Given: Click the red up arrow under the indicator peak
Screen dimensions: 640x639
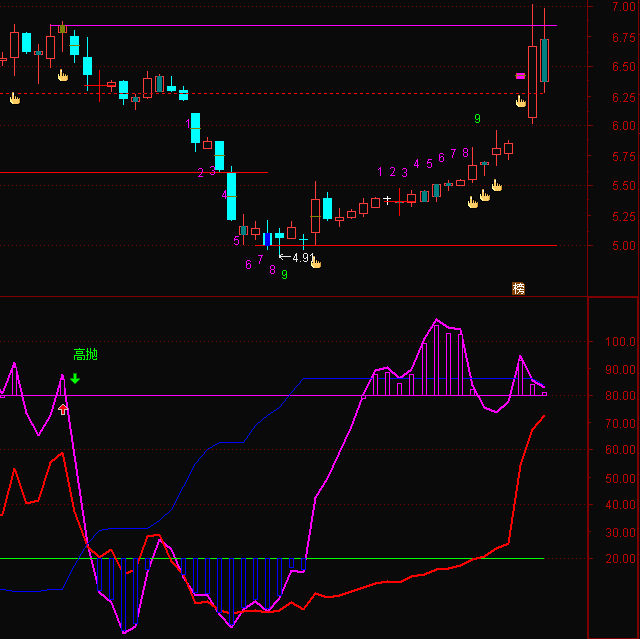Looking at the screenshot, I should click(x=63, y=409).
